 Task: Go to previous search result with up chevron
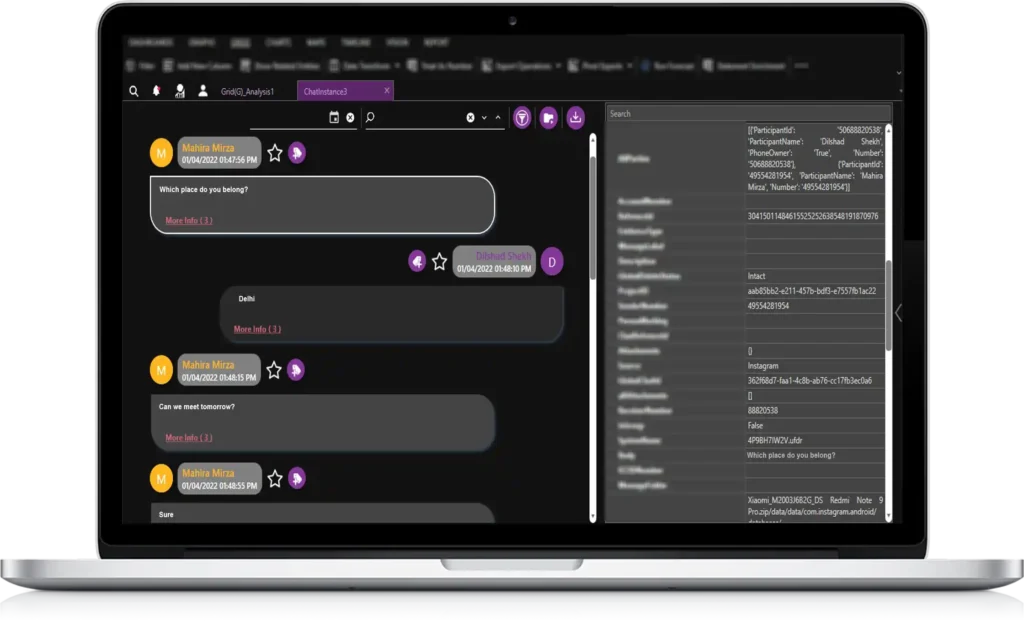(x=498, y=118)
